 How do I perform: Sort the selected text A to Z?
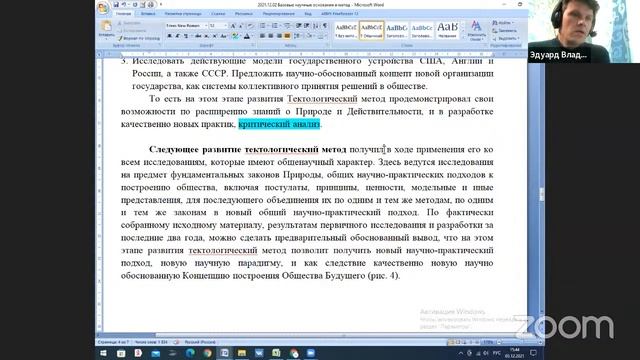click(316, 26)
